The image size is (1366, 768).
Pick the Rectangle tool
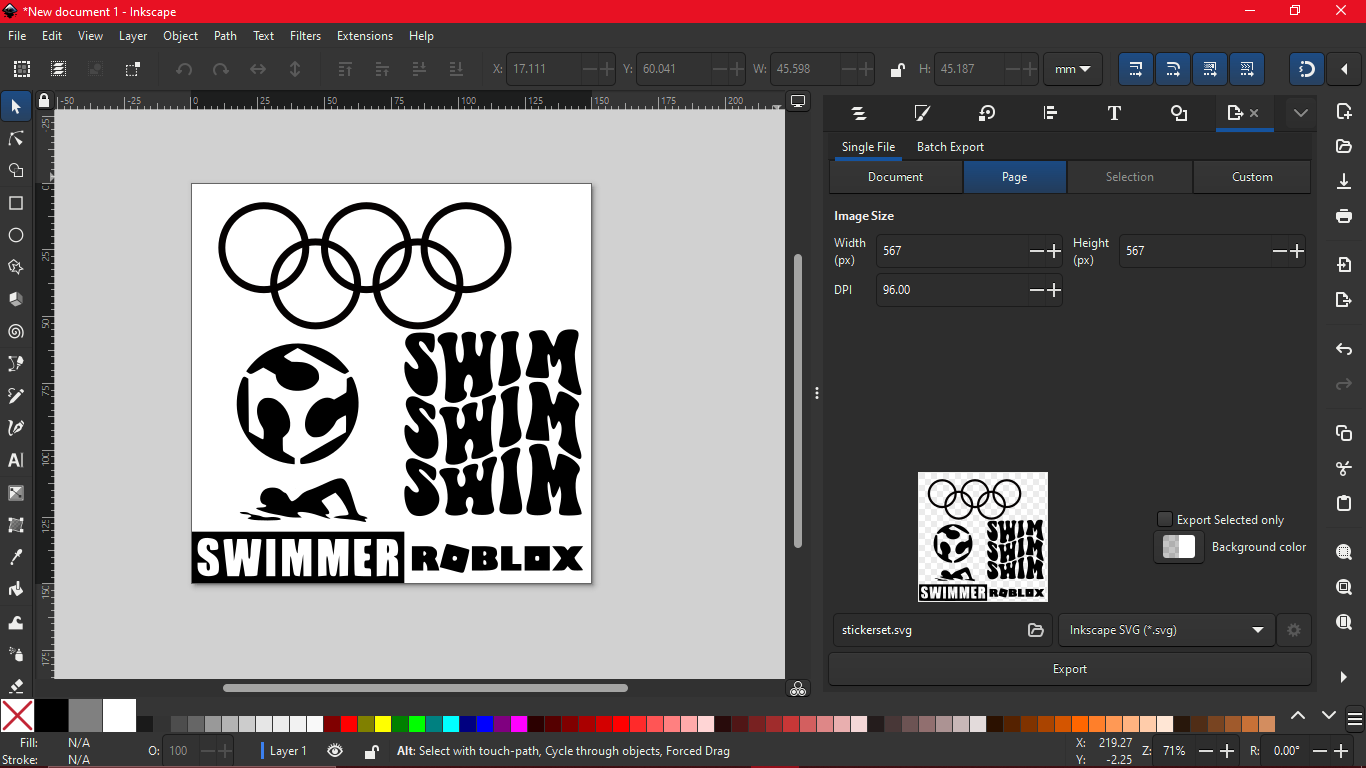pyautogui.click(x=16, y=203)
